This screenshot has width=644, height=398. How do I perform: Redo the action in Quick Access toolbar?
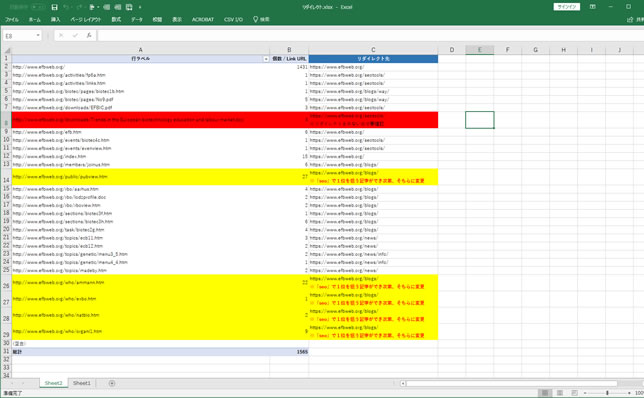(x=79, y=7)
